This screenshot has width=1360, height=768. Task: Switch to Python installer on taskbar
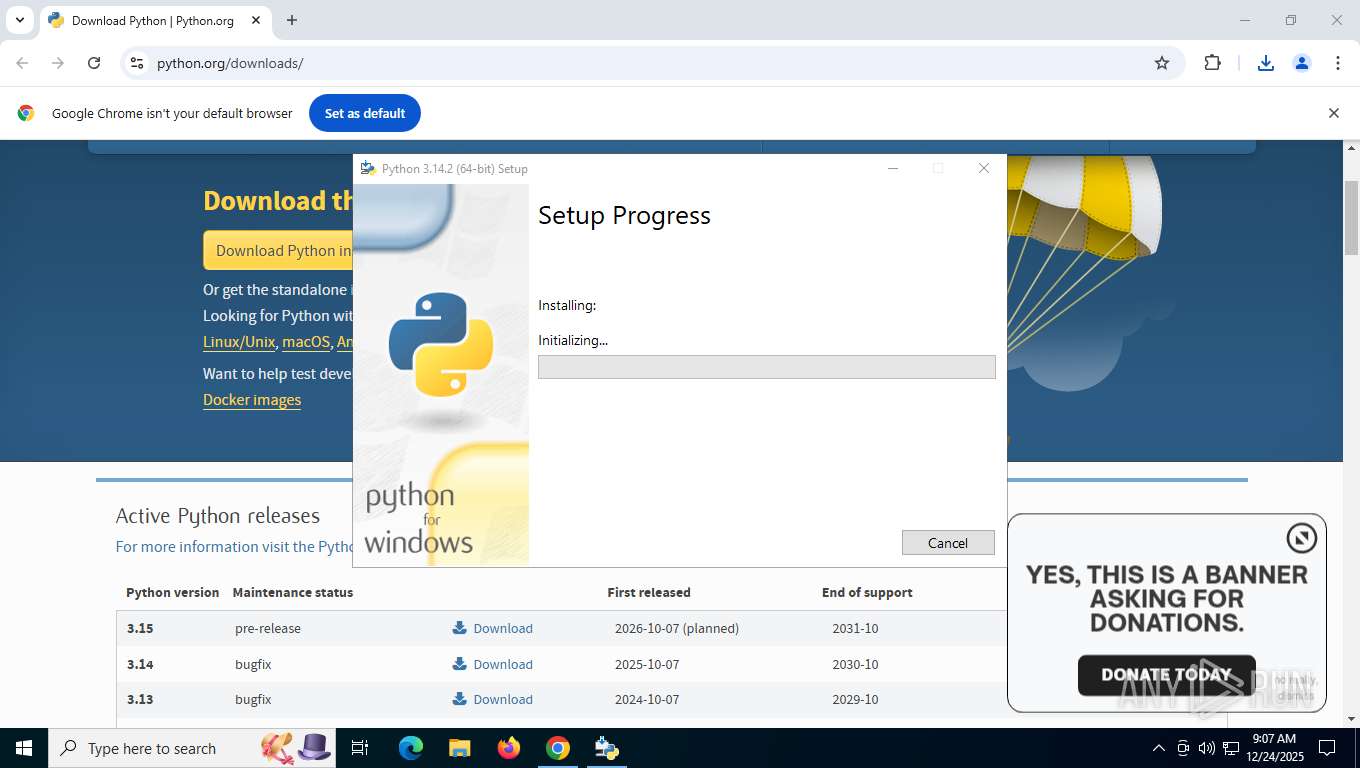pos(607,748)
